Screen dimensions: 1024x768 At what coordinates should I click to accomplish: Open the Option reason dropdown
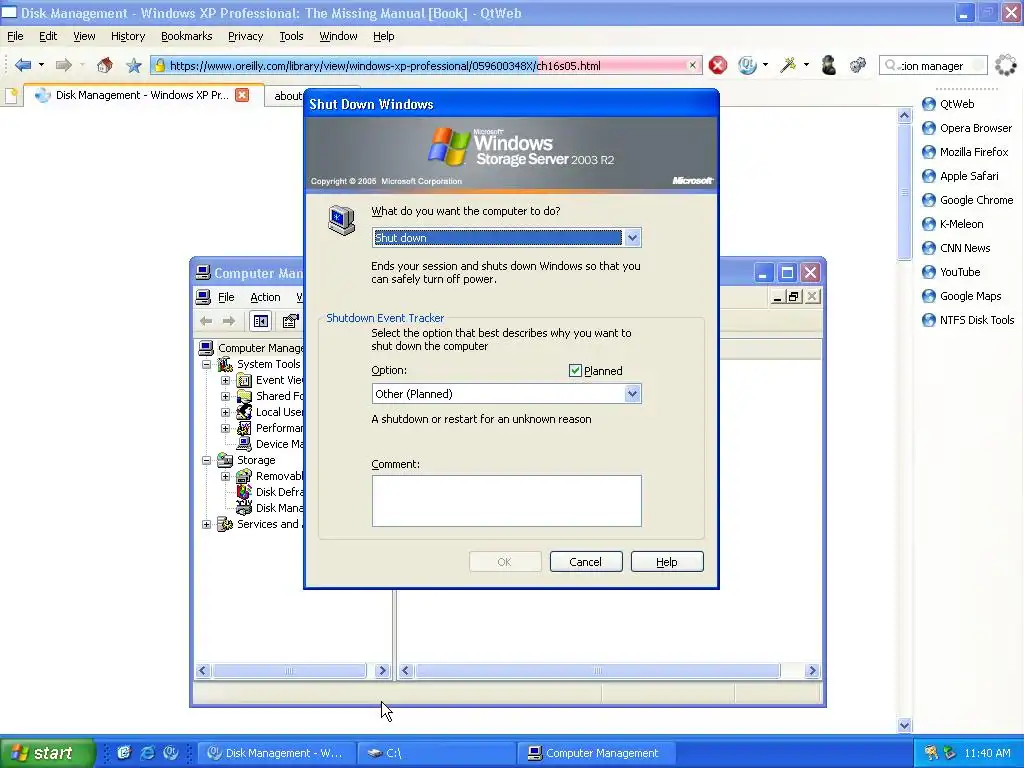632,394
